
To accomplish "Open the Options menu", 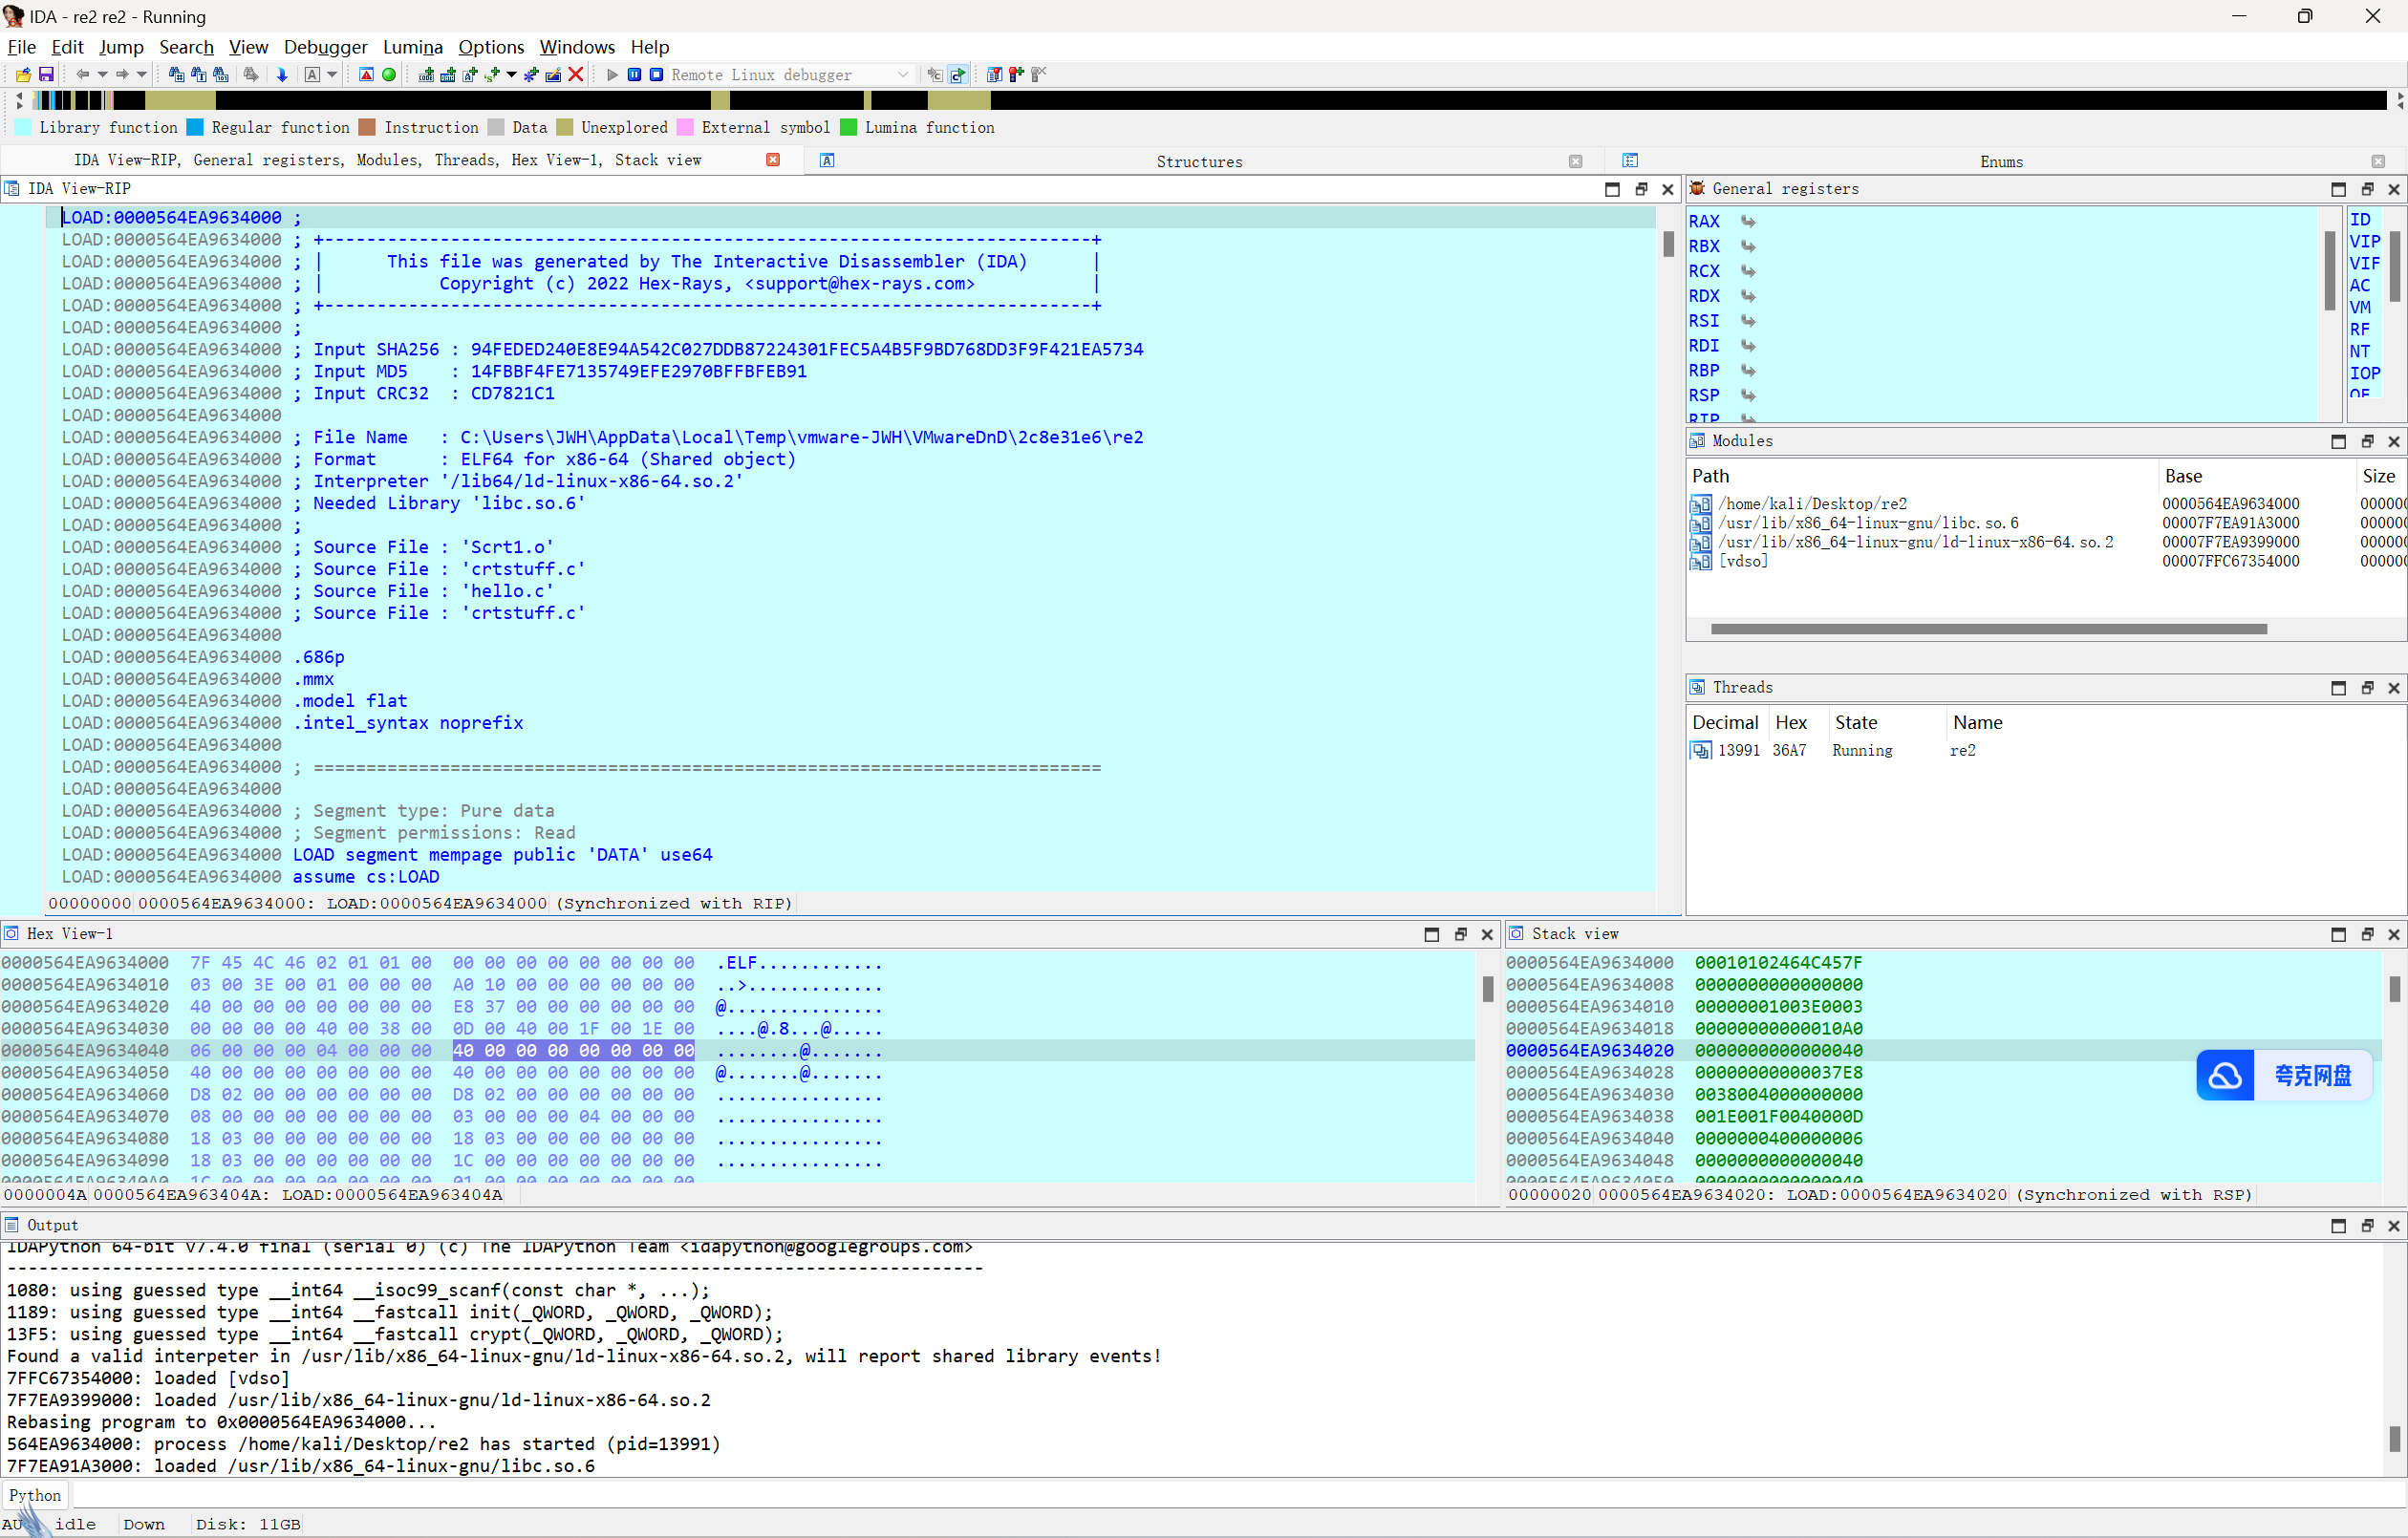I will tap(491, 47).
